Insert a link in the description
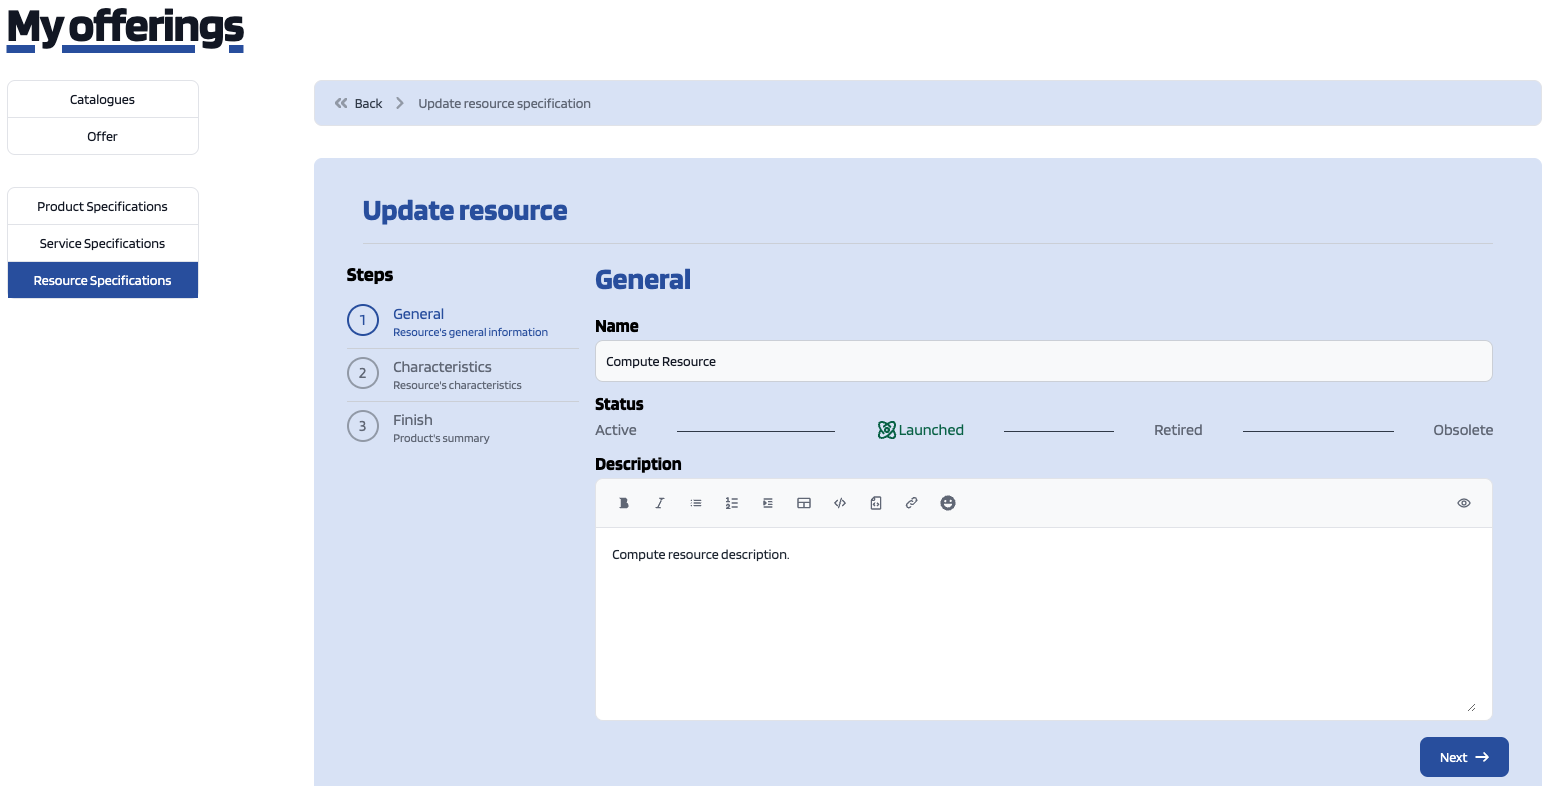1549x786 pixels. coord(912,503)
